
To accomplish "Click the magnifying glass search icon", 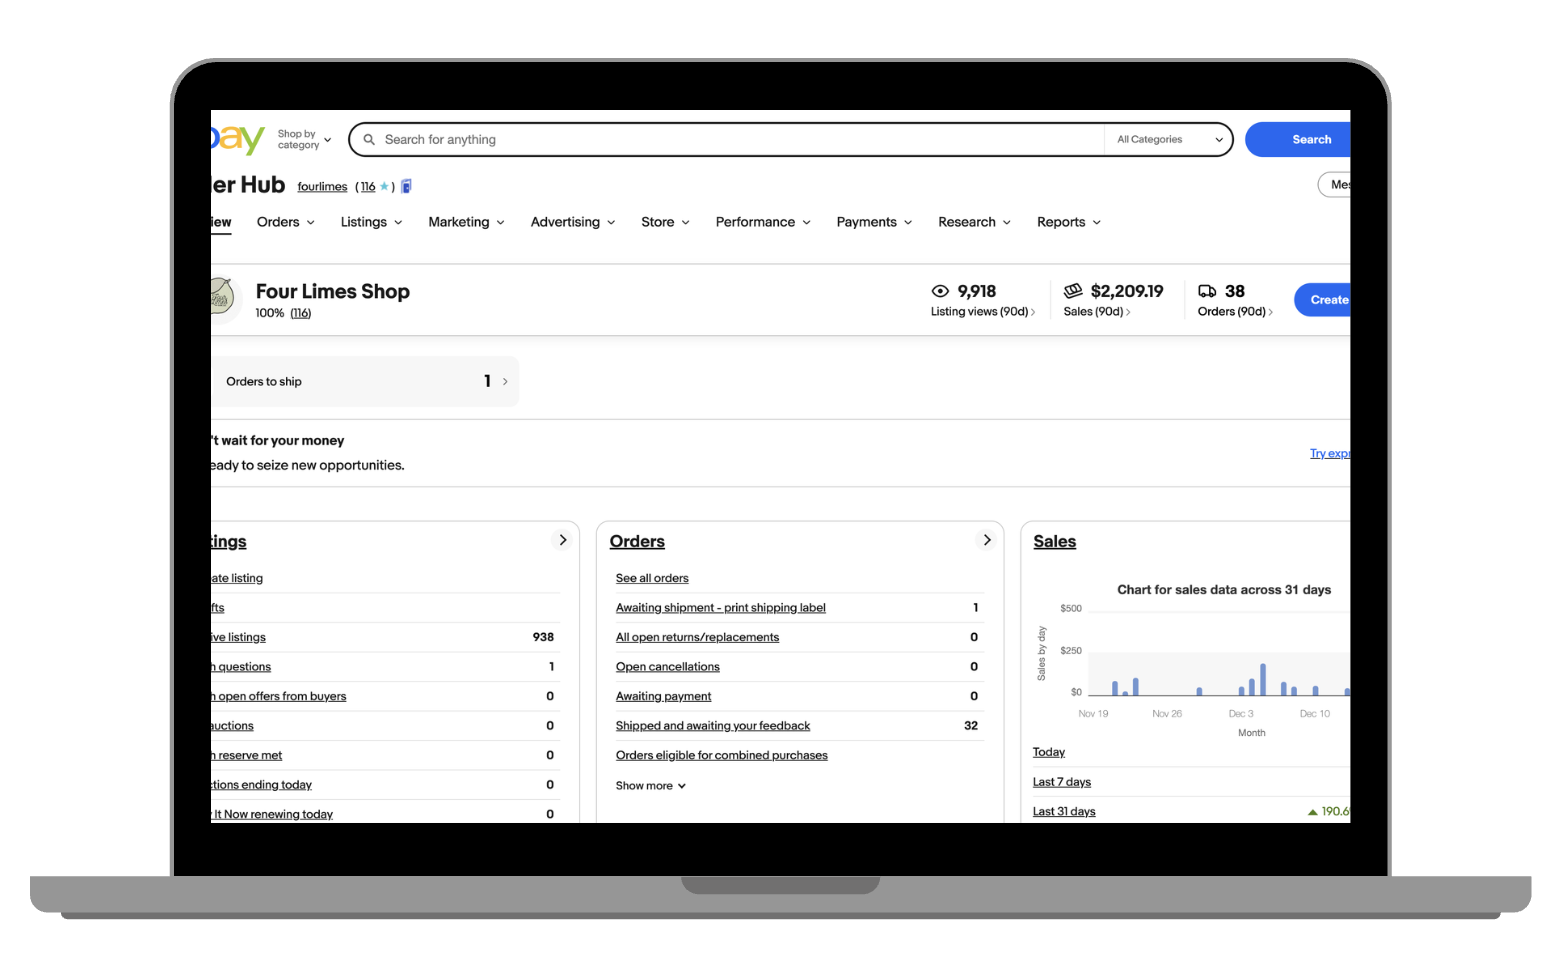I will [x=369, y=139].
